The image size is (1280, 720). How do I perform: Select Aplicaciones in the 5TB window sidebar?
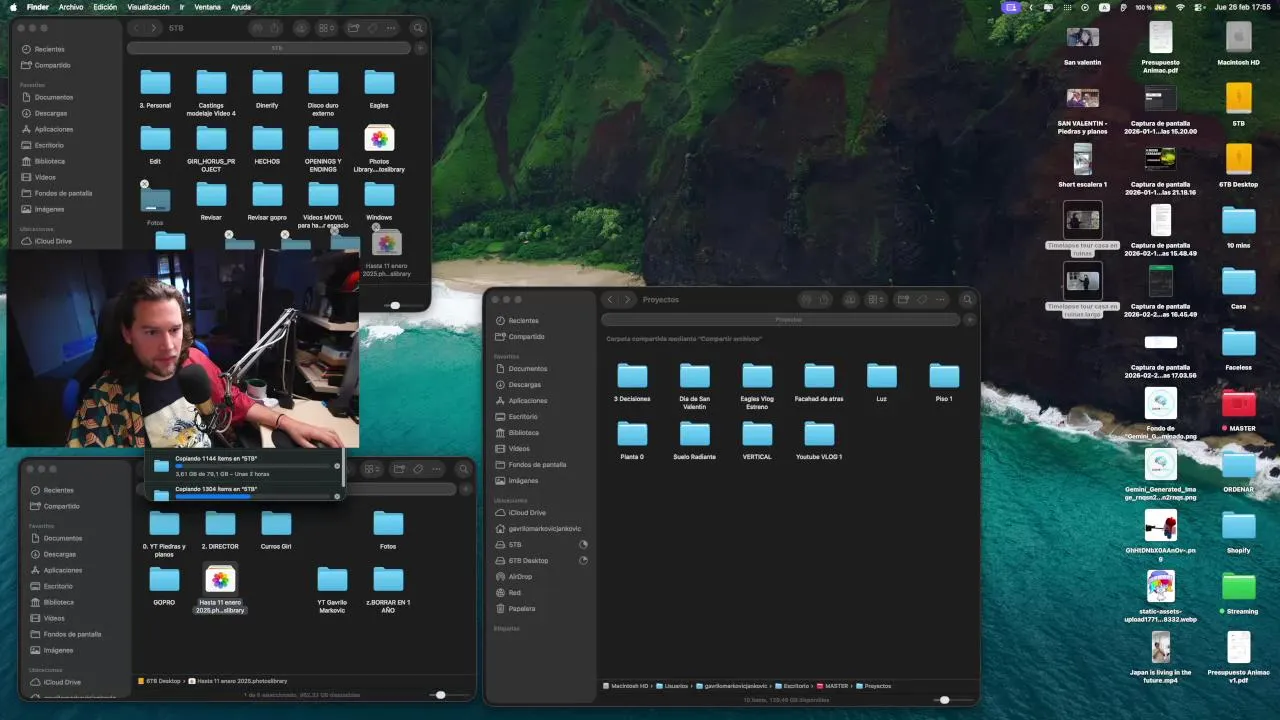(x=54, y=129)
